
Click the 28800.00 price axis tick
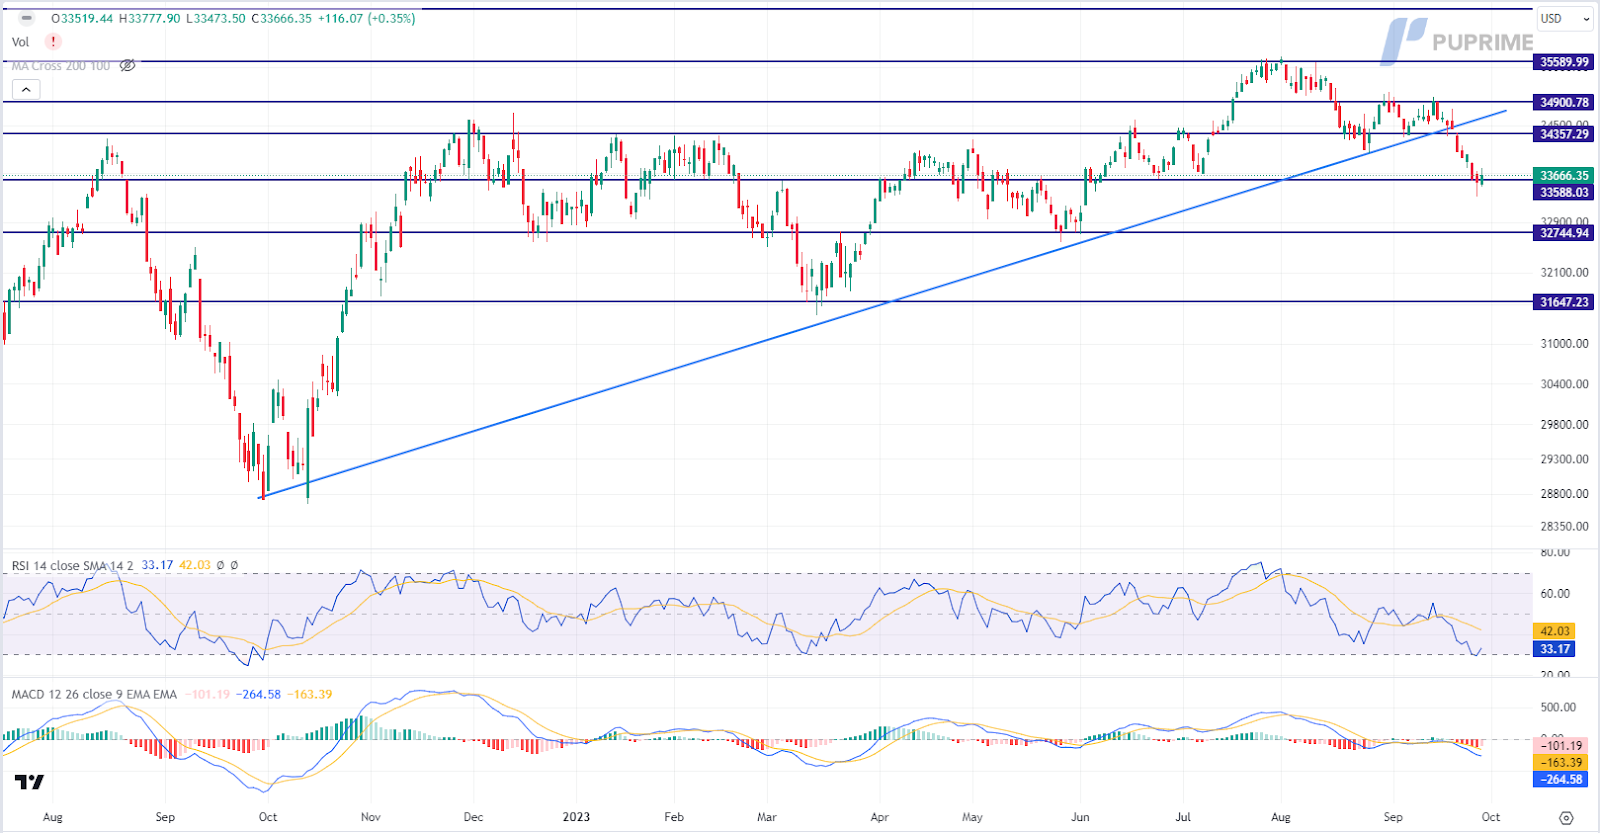click(1564, 493)
